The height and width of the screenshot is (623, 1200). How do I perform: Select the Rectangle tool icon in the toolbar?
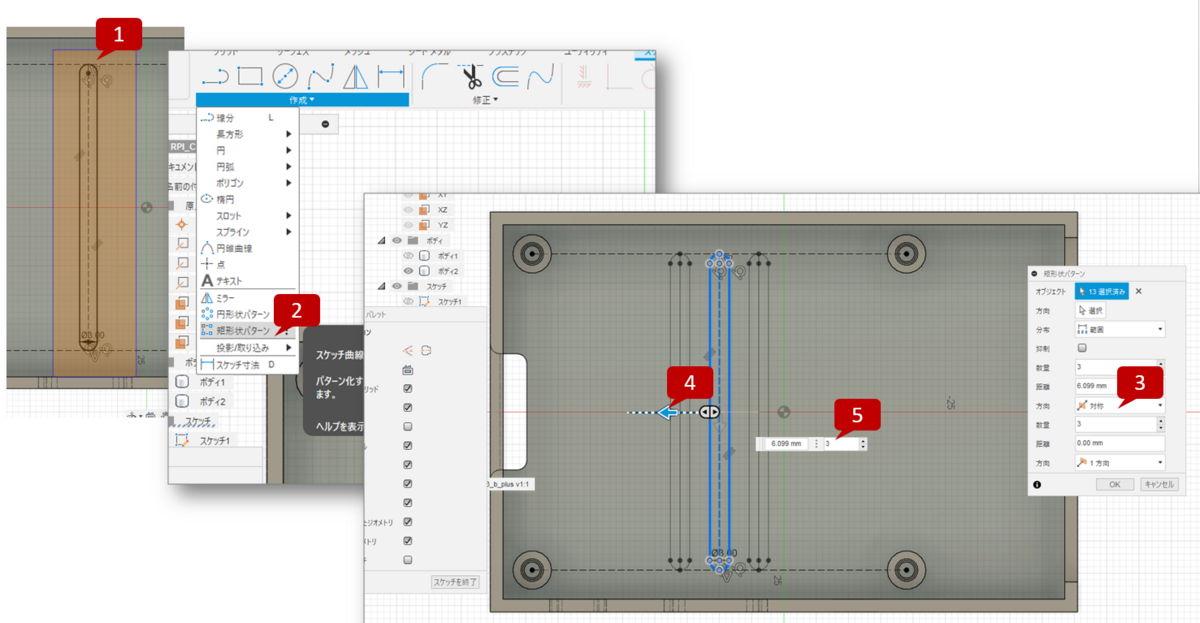click(x=250, y=77)
